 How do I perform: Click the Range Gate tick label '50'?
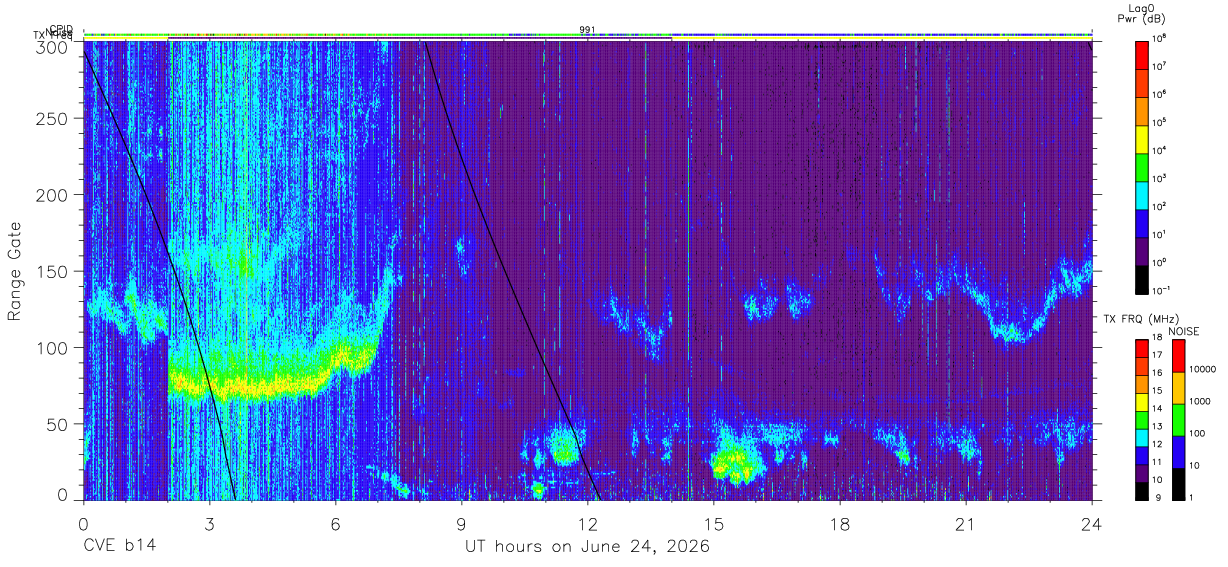coord(58,424)
